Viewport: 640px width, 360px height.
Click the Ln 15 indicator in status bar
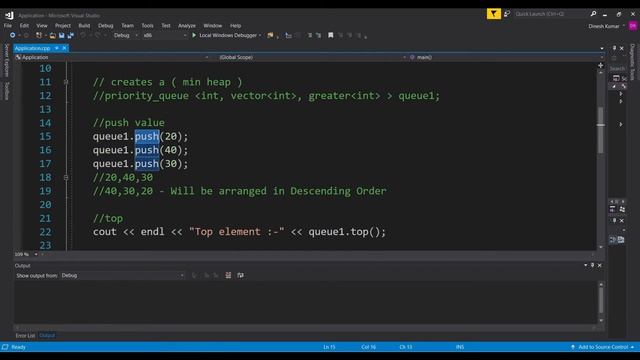pos(329,347)
